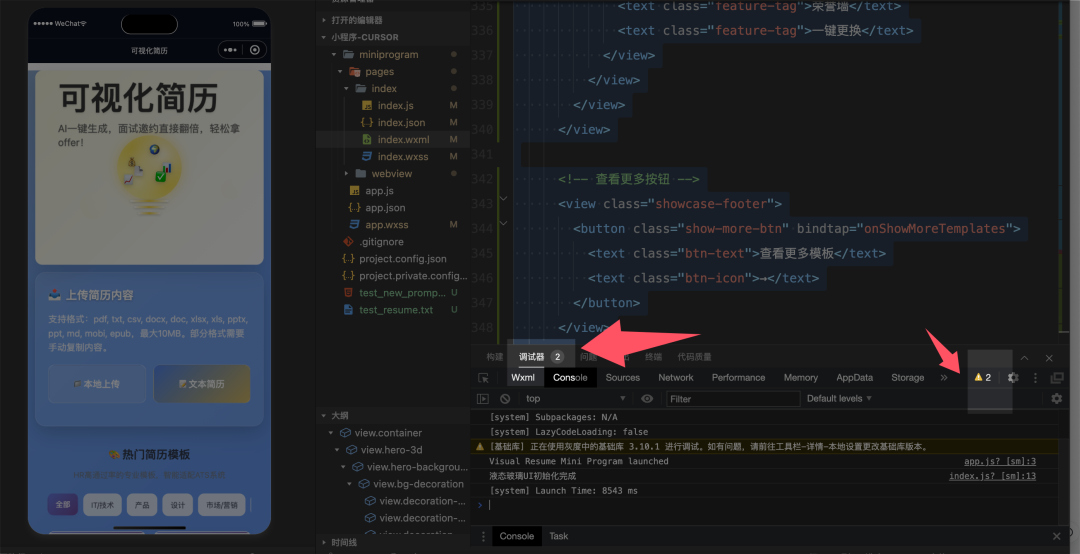The width and height of the screenshot is (1080, 554).
Task: Select the IT/技术 template category chip
Action: tap(100, 505)
